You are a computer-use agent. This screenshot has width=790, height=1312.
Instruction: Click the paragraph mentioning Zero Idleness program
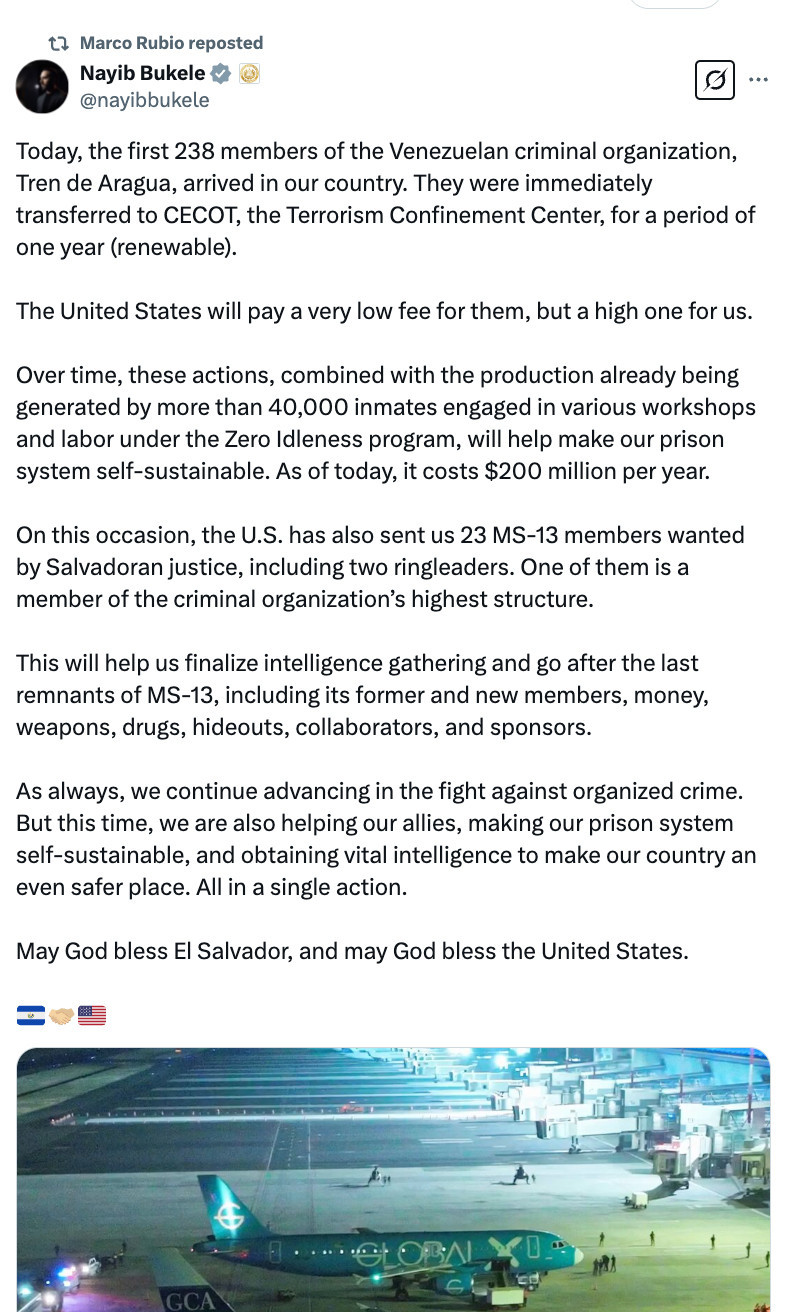tap(385, 423)
